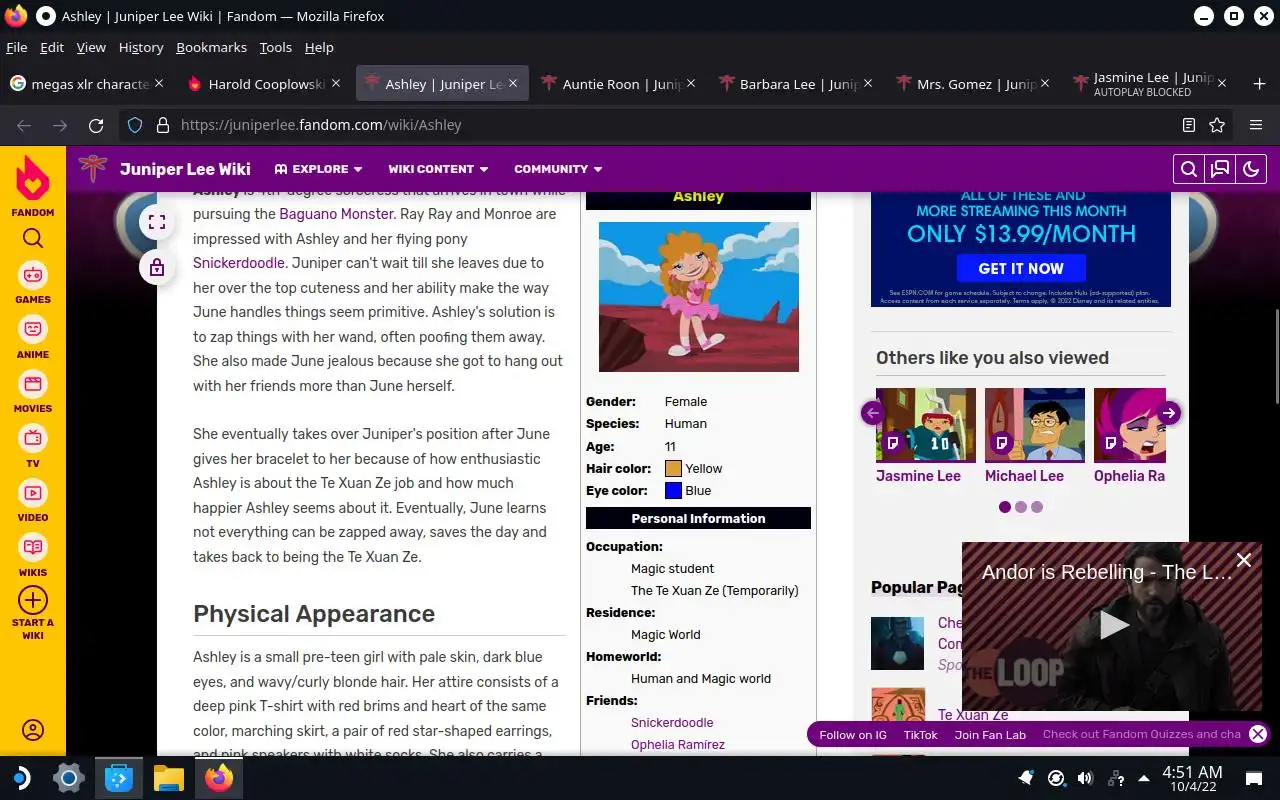Select the second carousel pagination dot
The height and width of the screenshot is (800, 1280).
pos(1021,507)
